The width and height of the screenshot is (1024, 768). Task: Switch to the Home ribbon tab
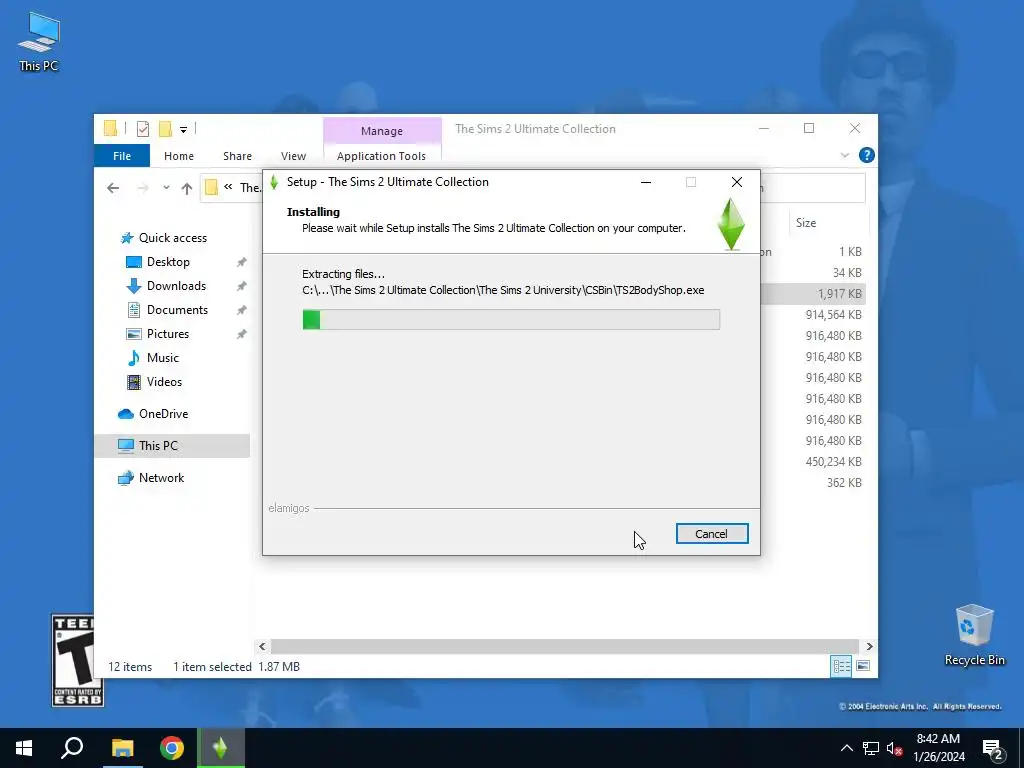179,156
